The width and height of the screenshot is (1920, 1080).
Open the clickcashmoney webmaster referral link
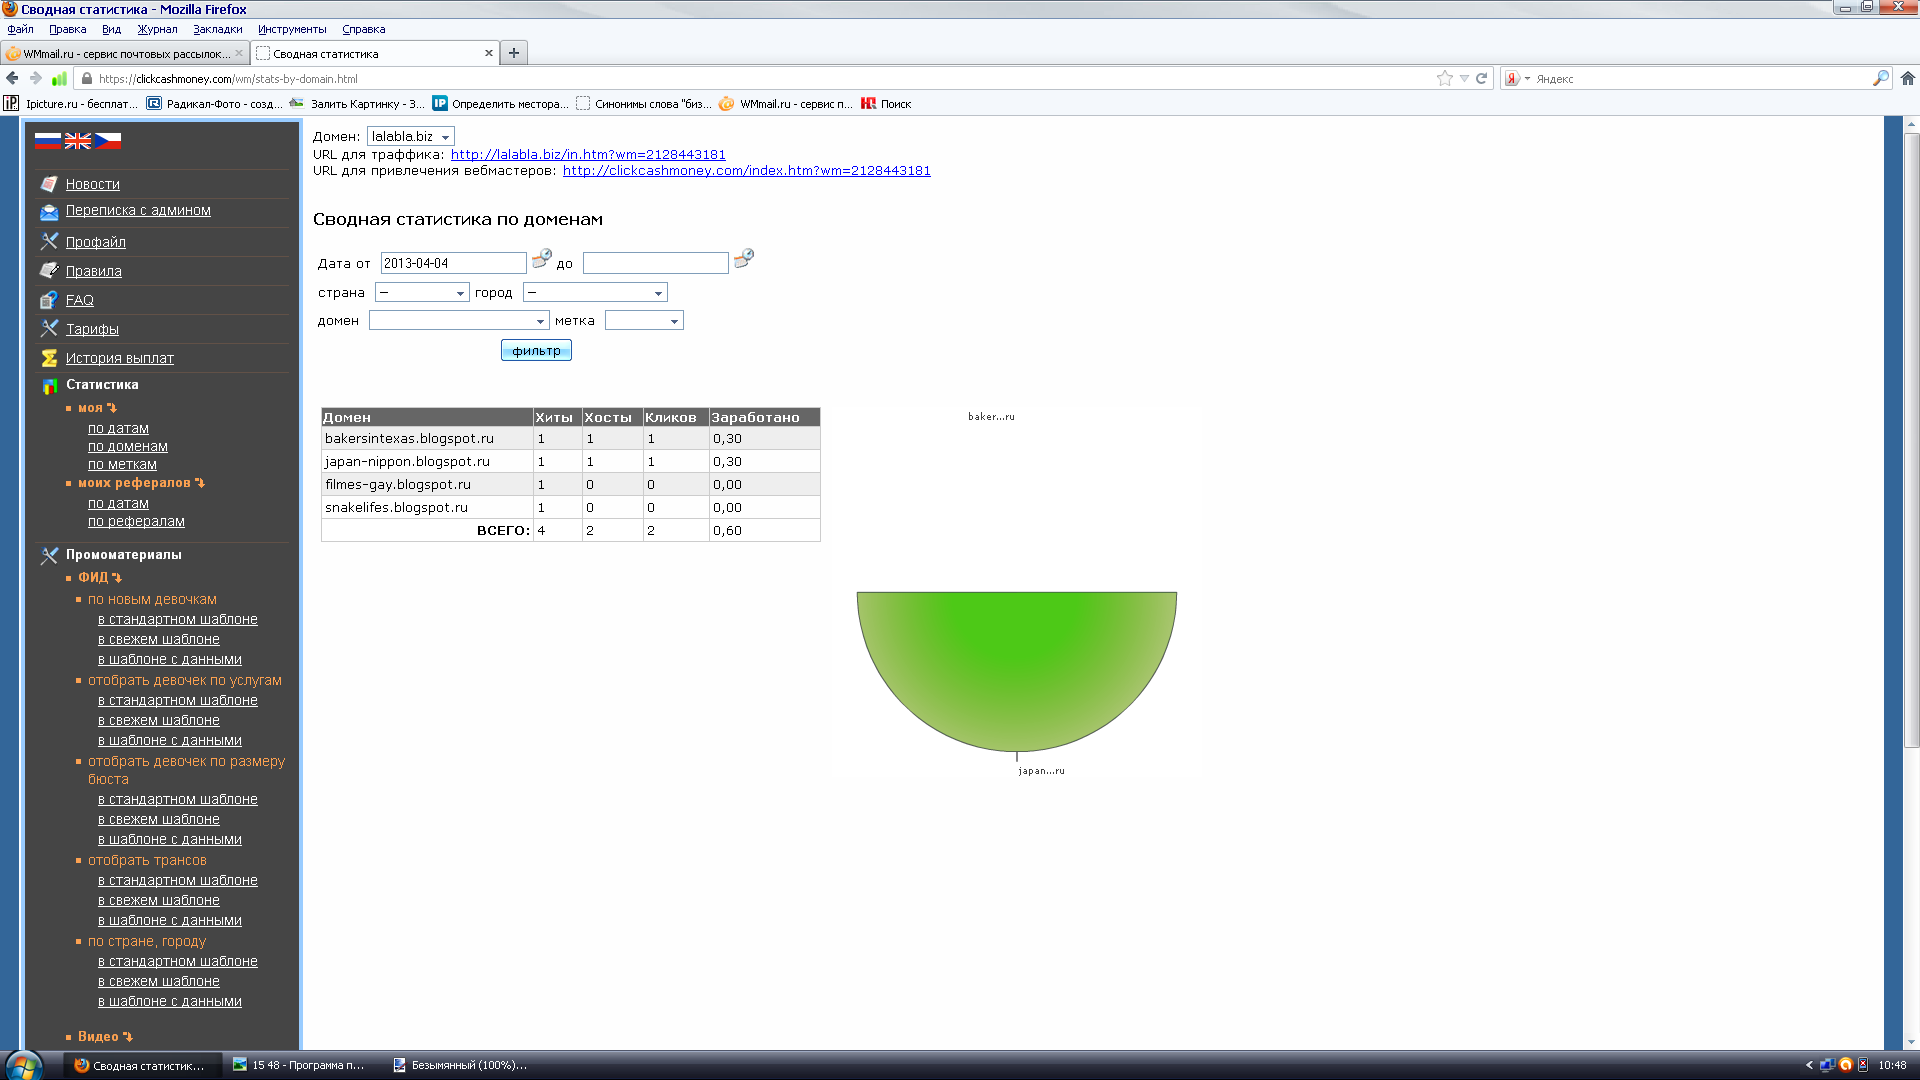point(746,171)
